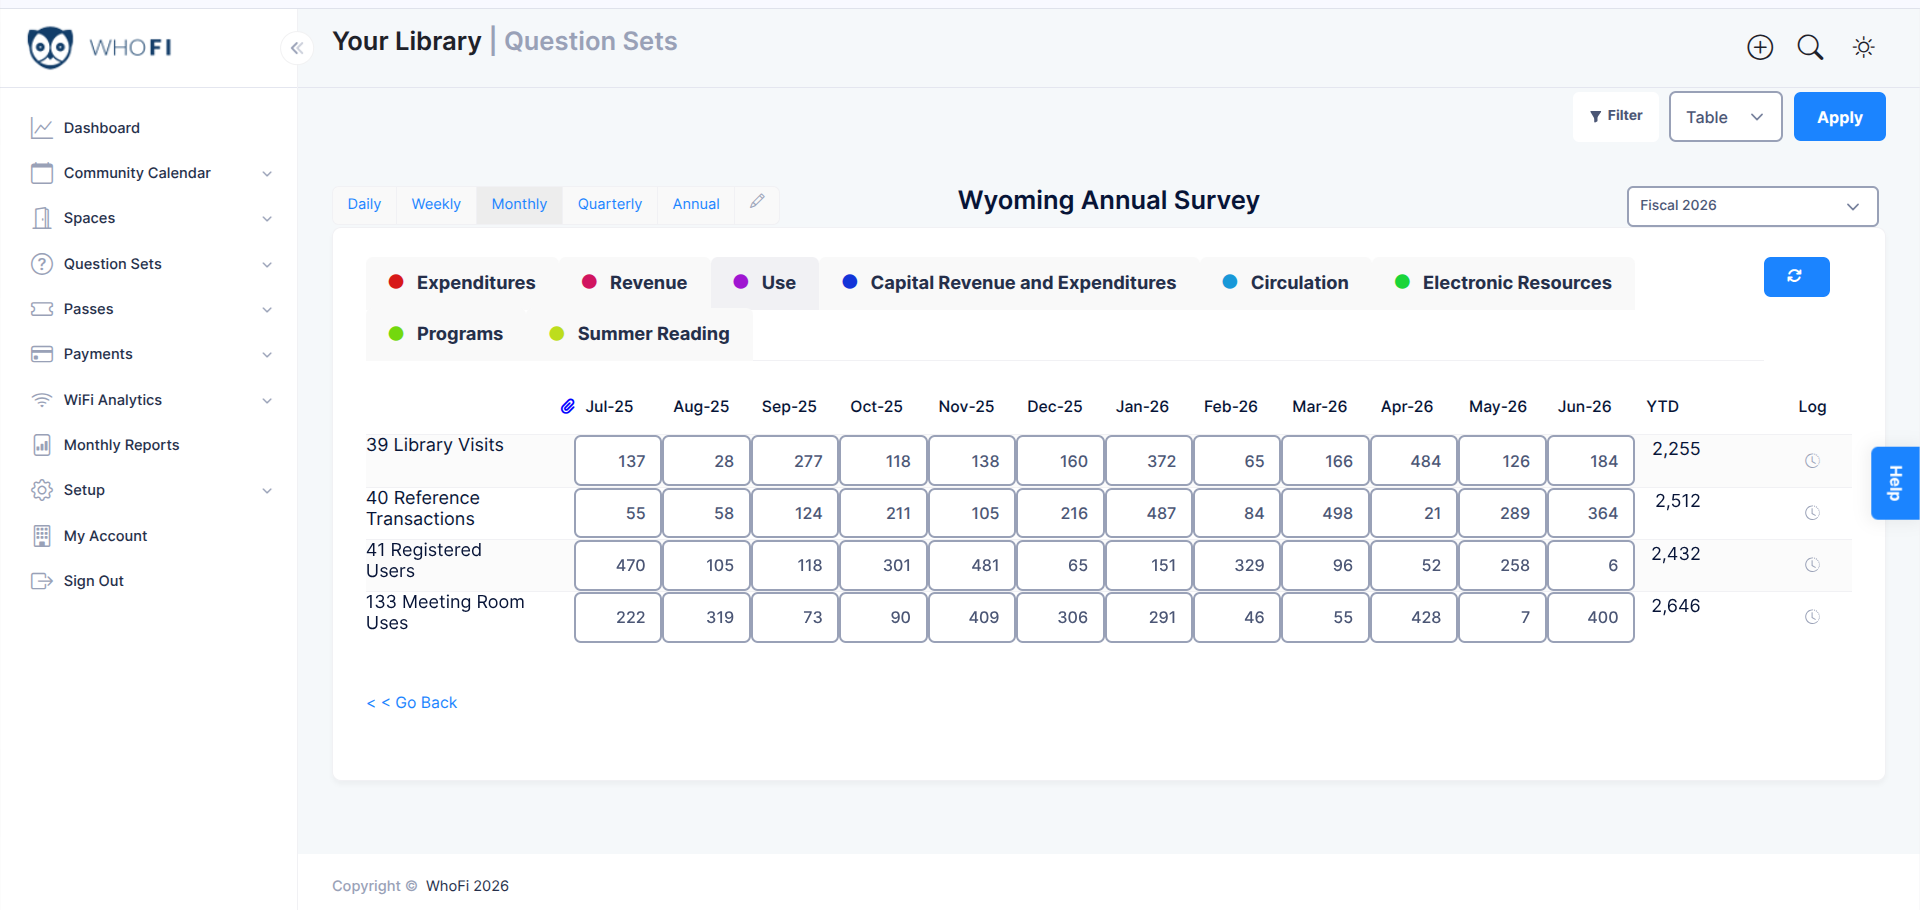Select the Circulation category
1920x910 pixels.
point(1286,283)
